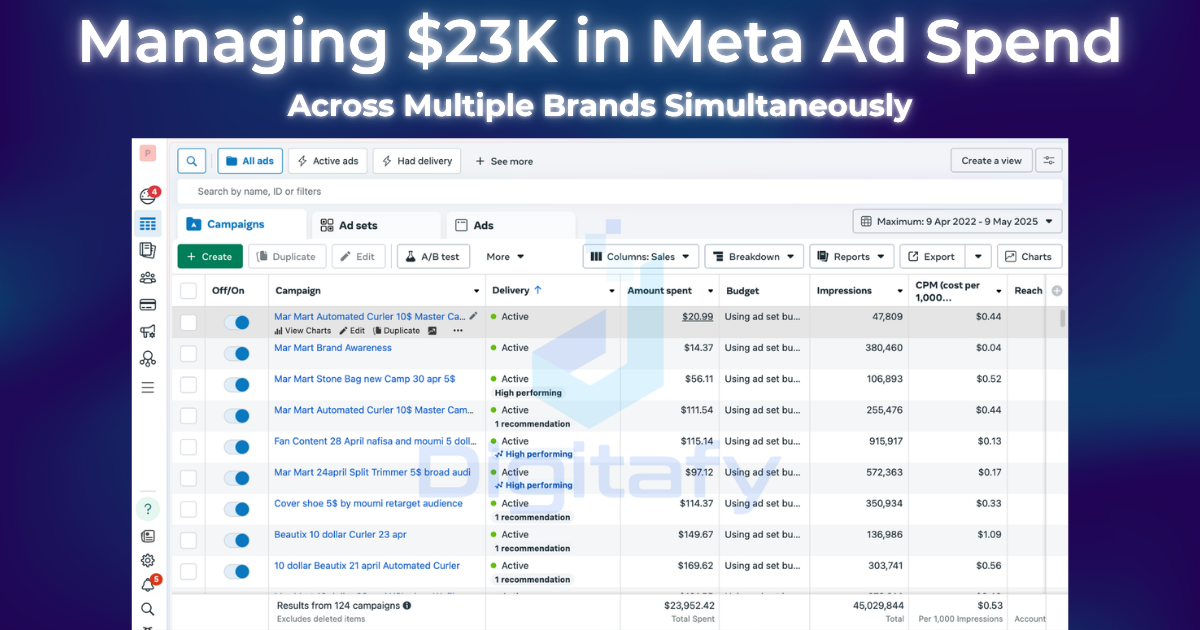Open the Reports dropdown

coord(851,257)
